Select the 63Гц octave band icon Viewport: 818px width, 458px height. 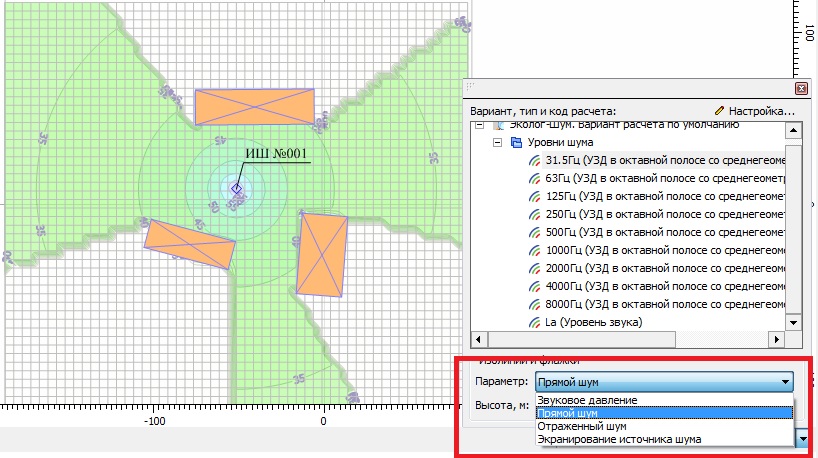pos(536,179)
